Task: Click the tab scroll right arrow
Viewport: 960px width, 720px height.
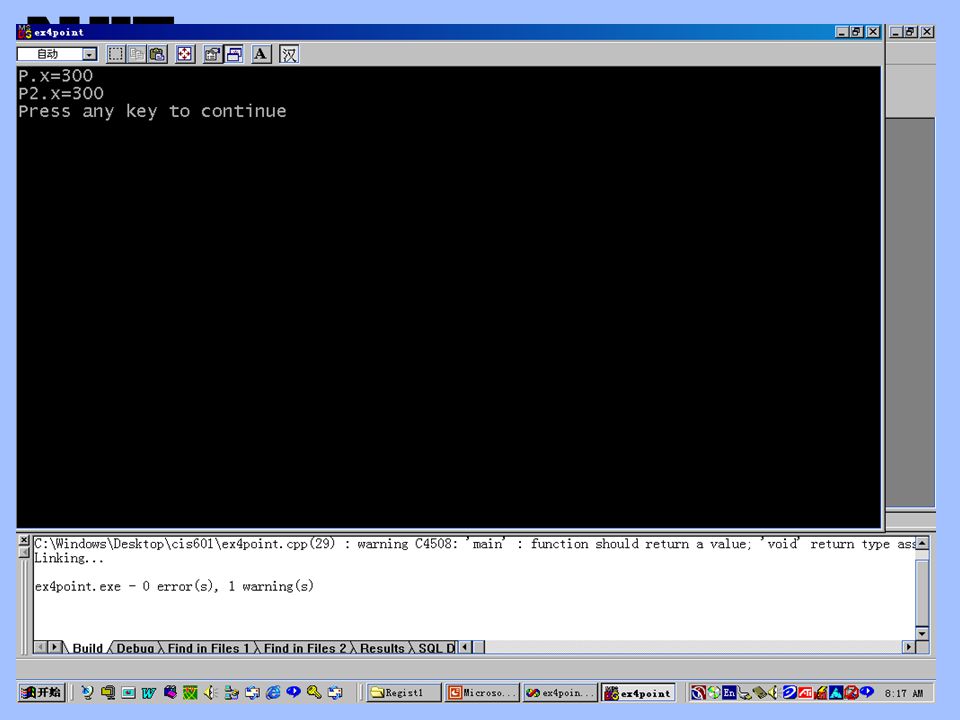Action: [54, 647]
